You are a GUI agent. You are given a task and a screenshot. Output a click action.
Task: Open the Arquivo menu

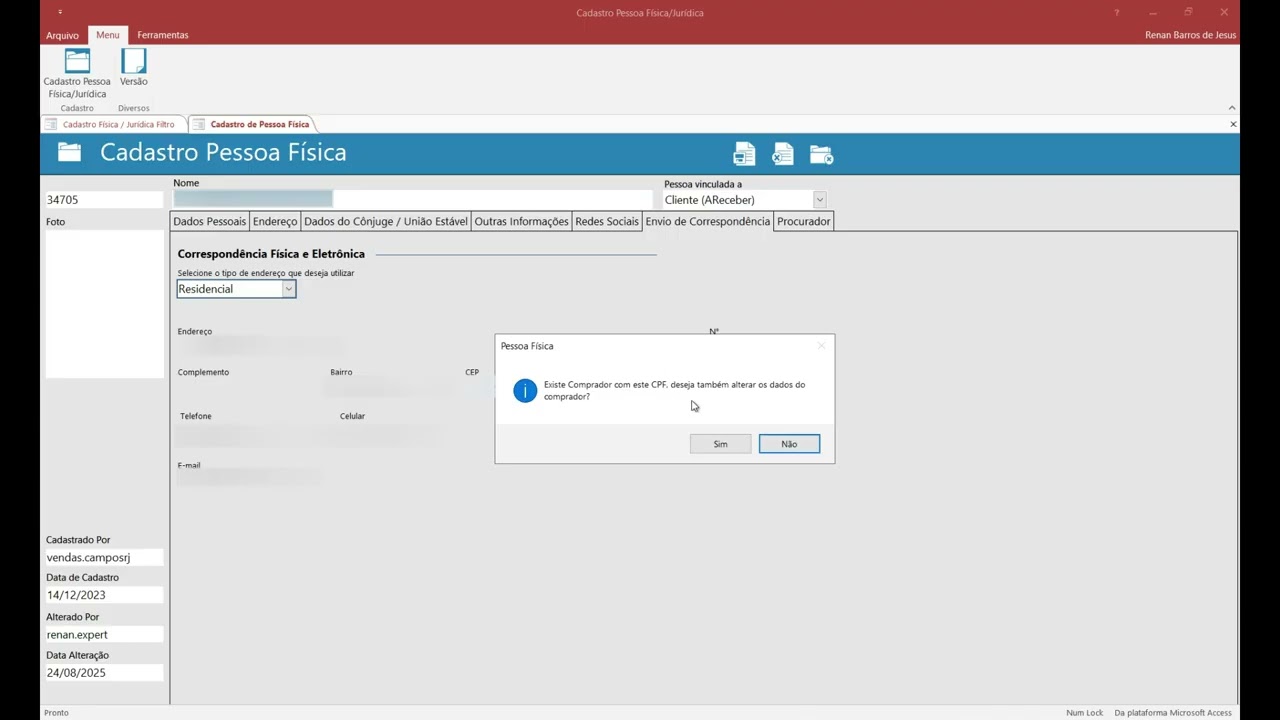coord(62,35)
